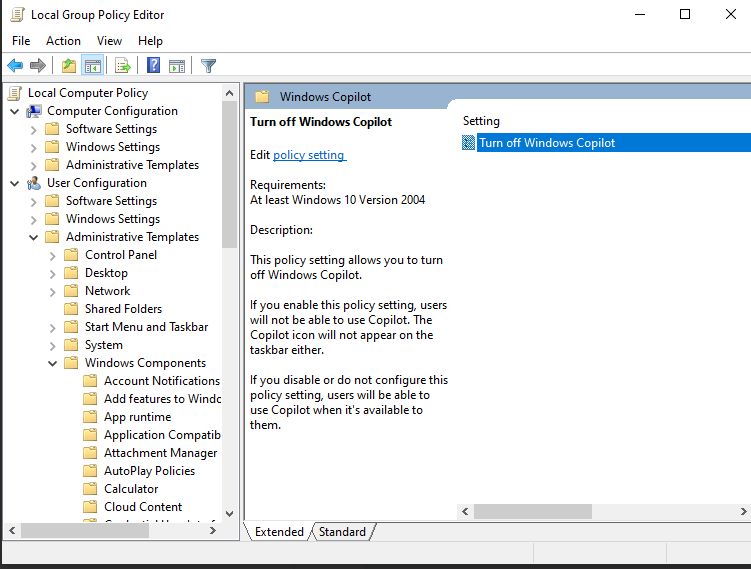The width and height of the screenshot is (751, 569).
Task: Collapse the Computer Configuration node
Action: pos(15,112)
